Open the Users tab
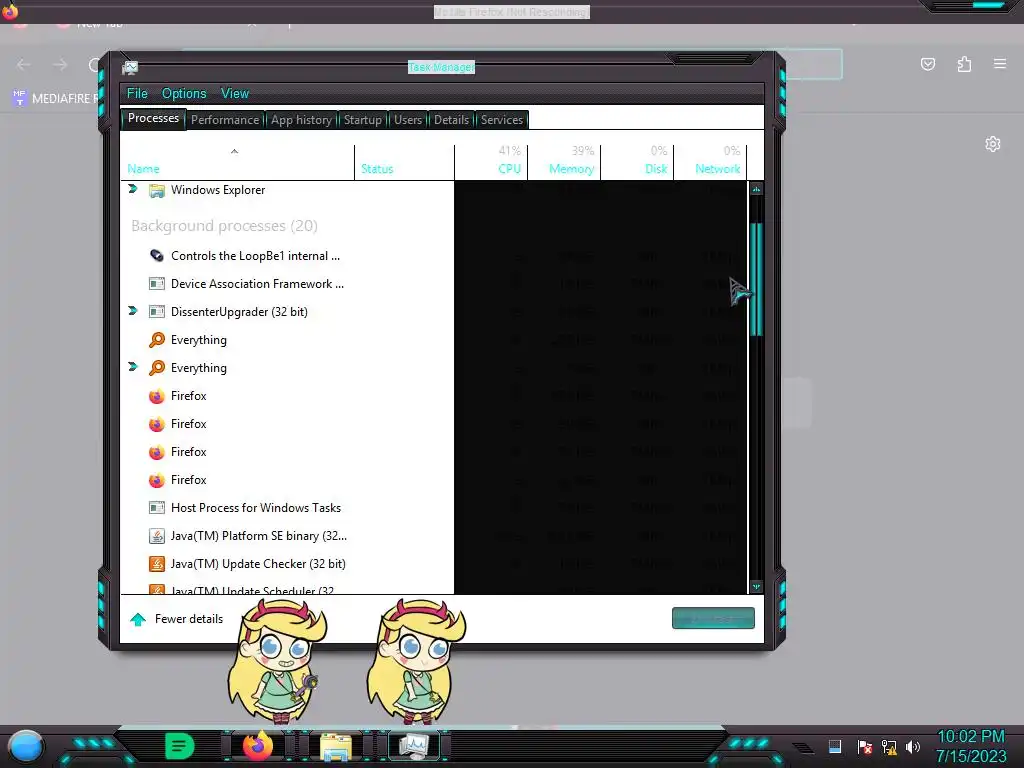The image size is (1024, 768). [x=408, y=120]
